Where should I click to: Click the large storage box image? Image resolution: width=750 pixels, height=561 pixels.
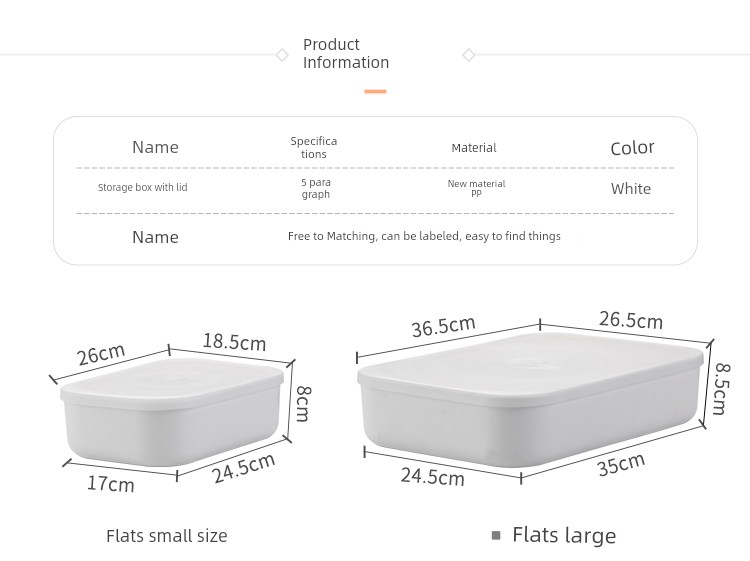pyautogui.click(x=530, y=399)
